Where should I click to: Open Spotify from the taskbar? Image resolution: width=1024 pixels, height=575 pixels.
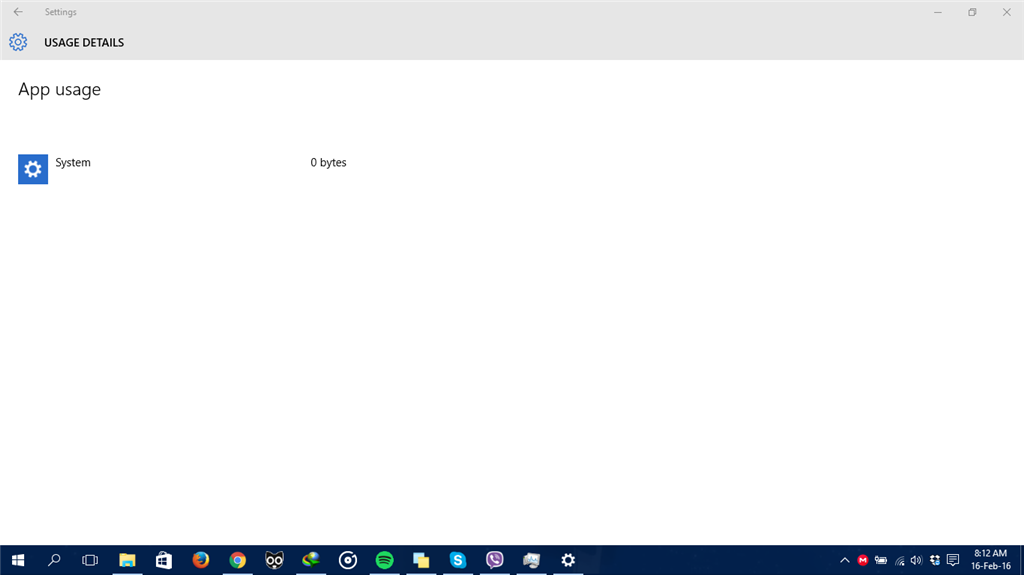pos(384,560)
